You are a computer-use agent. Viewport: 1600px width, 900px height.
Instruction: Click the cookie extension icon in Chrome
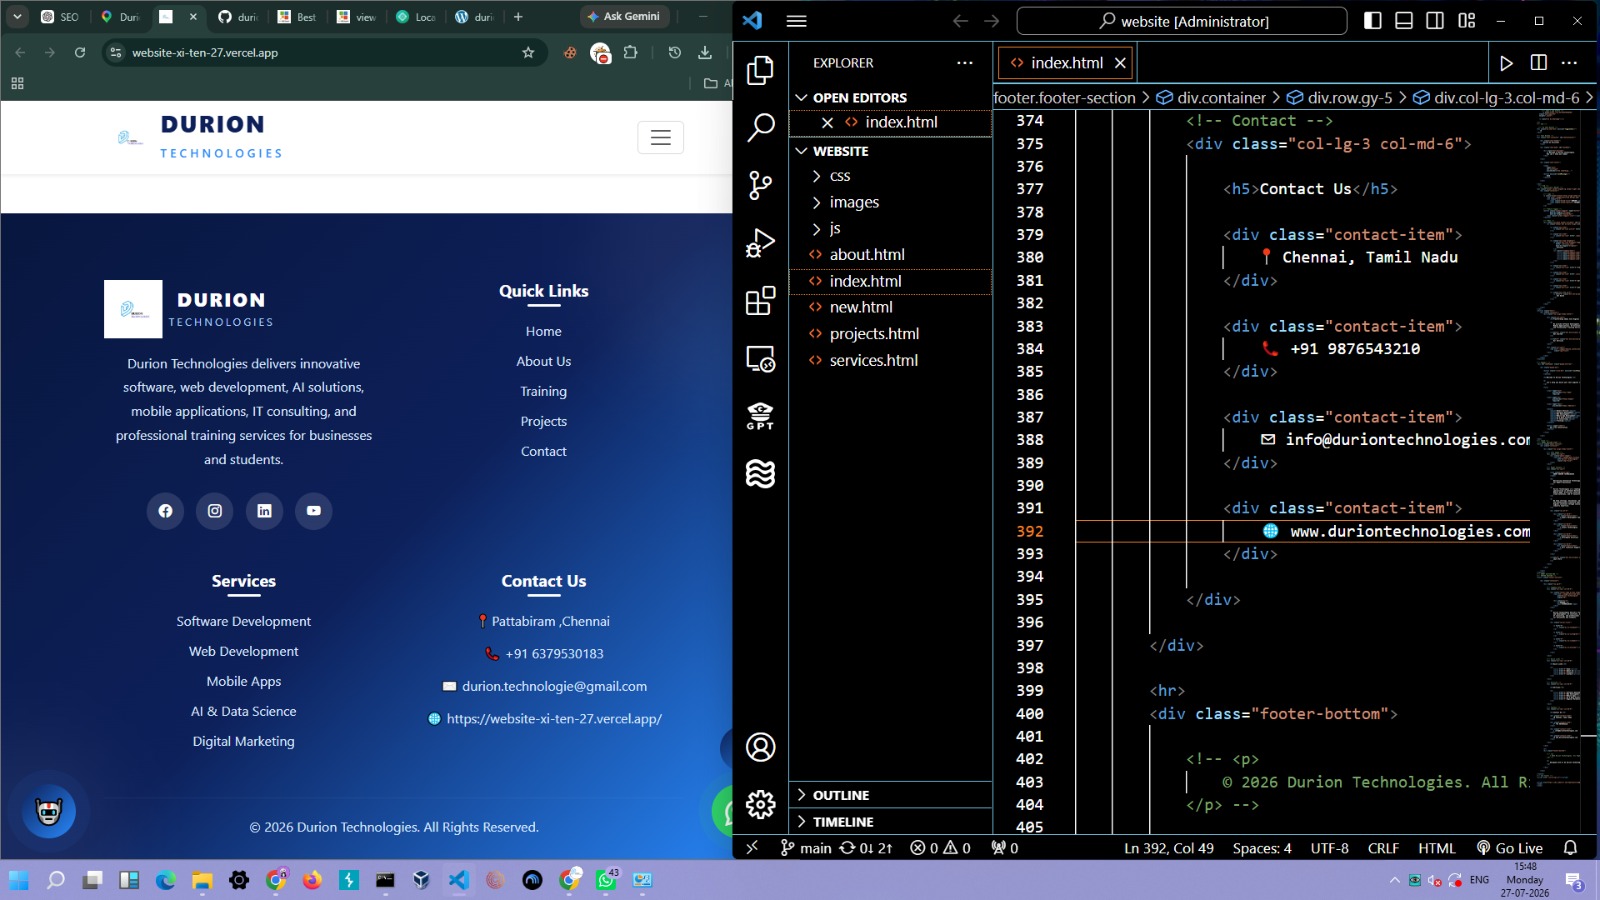coord(570,53)
